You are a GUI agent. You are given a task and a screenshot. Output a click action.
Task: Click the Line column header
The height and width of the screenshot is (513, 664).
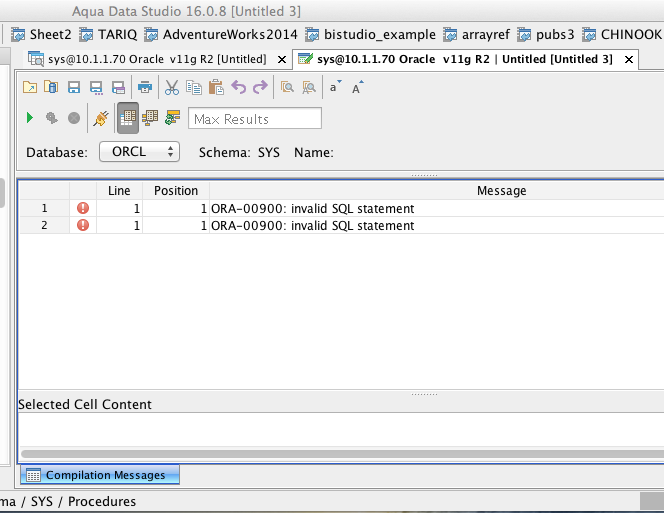coord(119,191)
